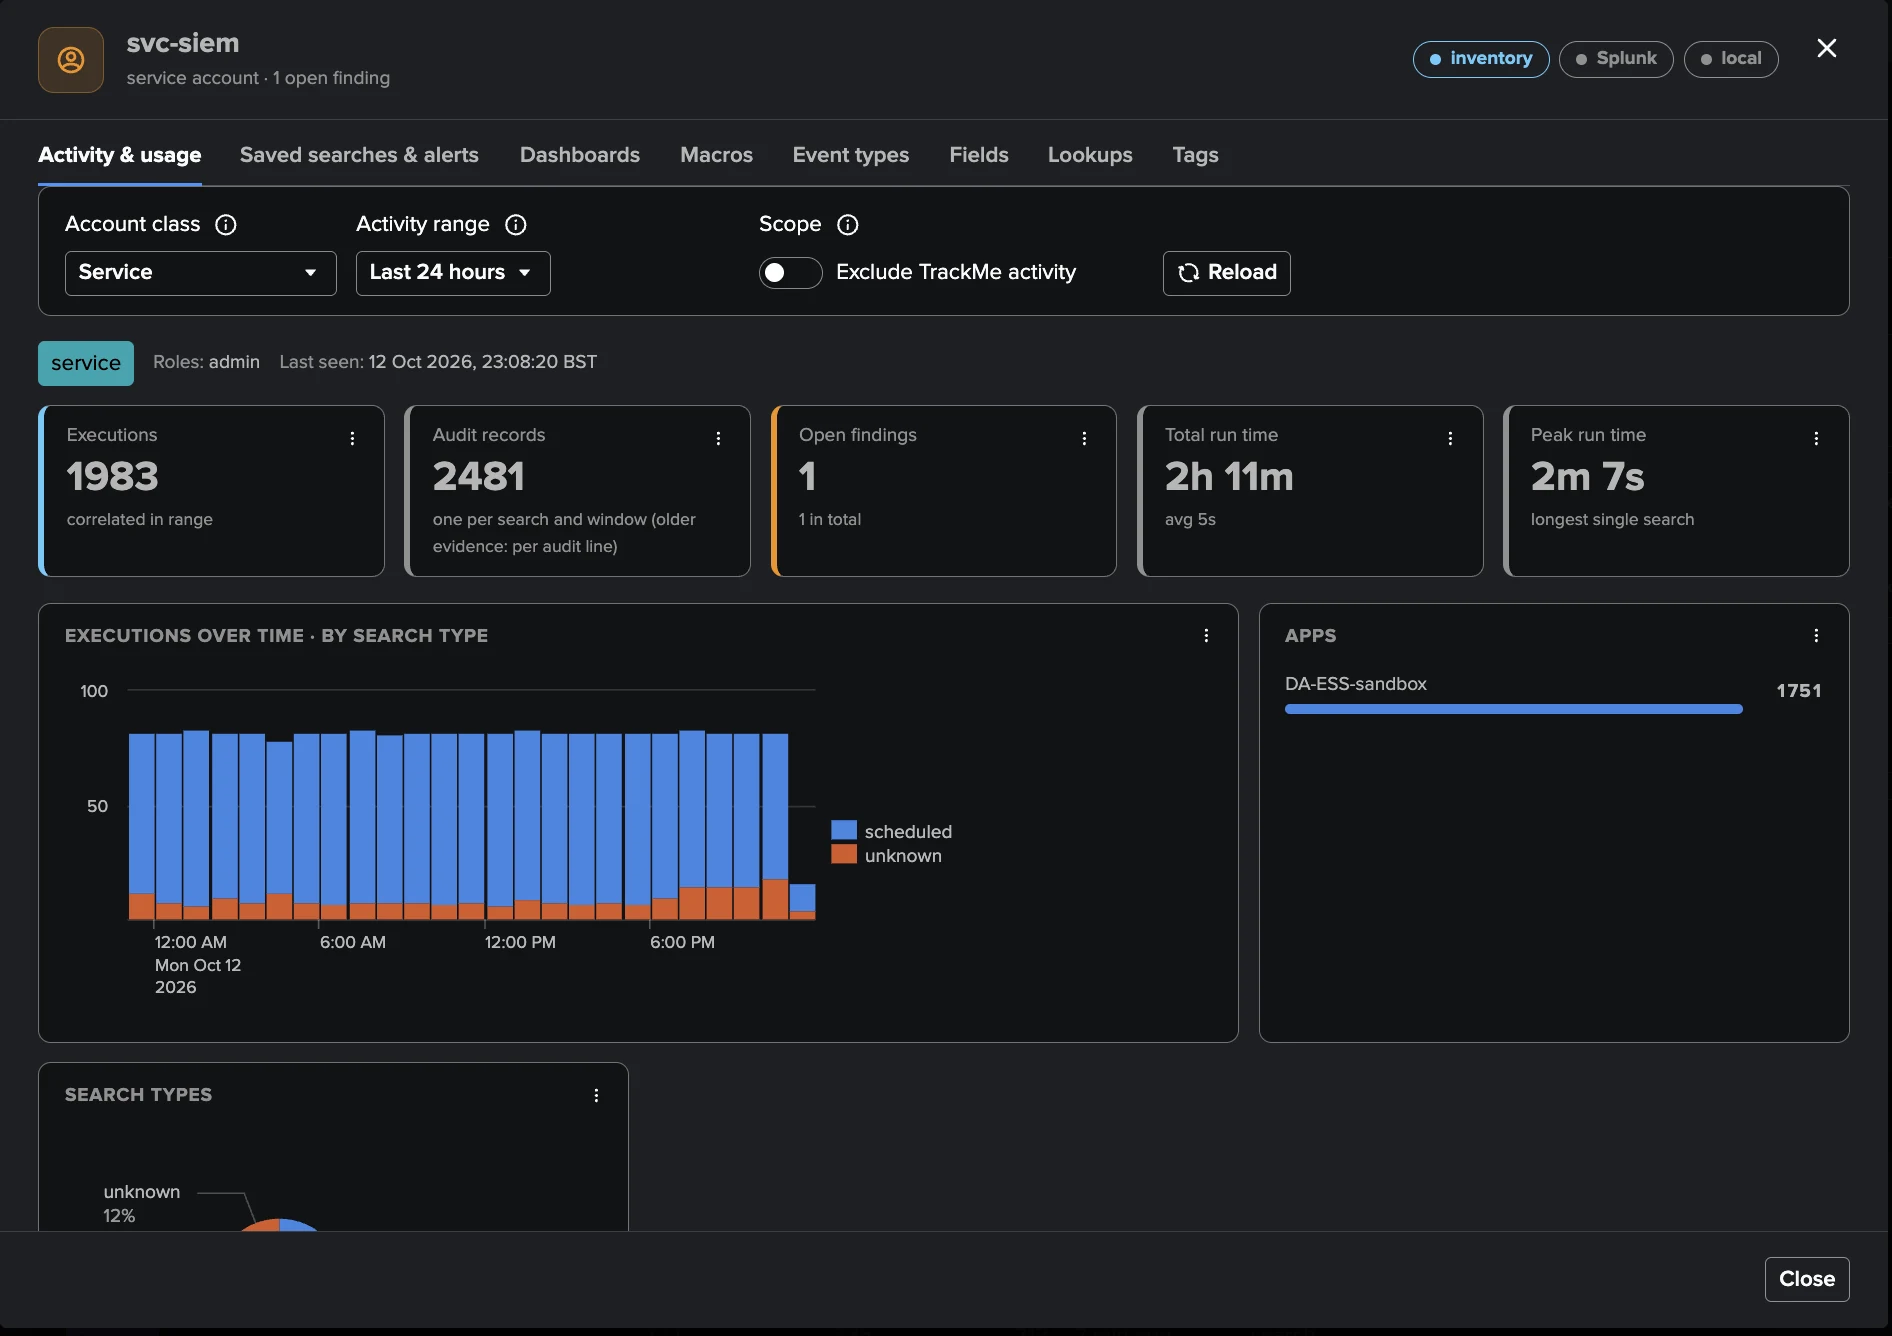
Task: Open the Search types panel options menu
Action: click(x=596, y=1095)
